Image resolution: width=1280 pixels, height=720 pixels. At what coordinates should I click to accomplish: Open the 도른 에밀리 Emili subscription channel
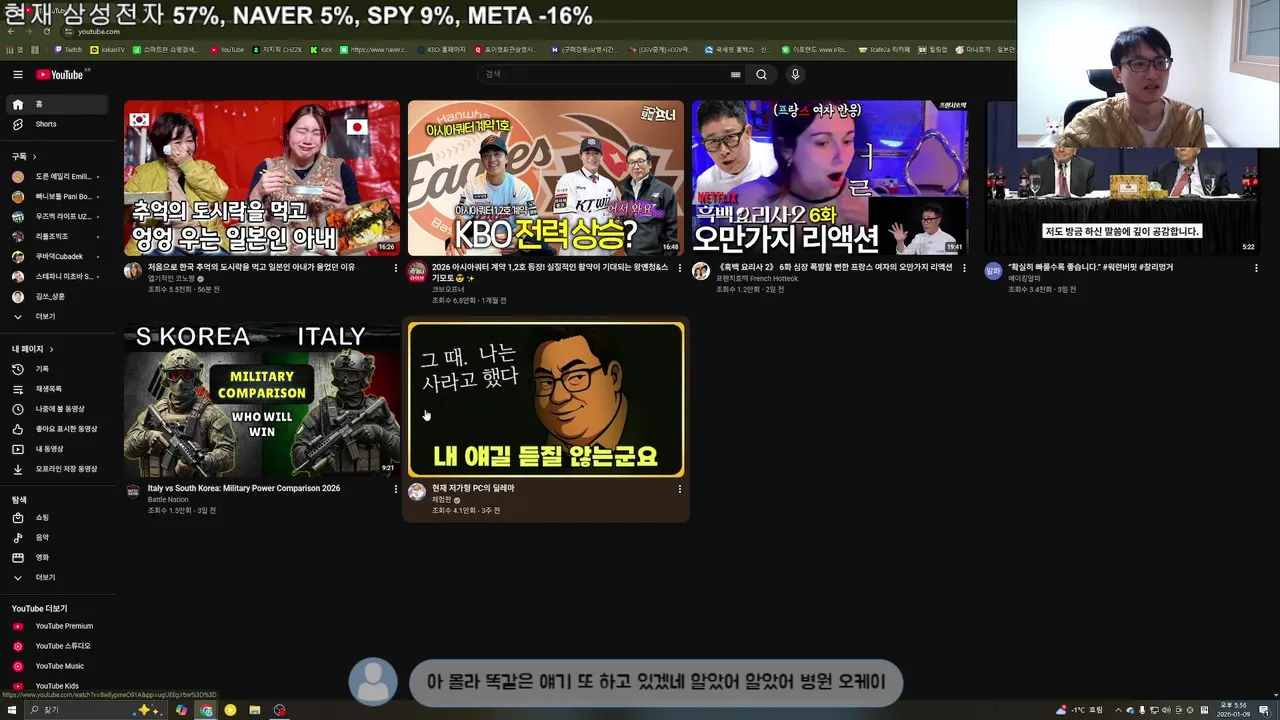pyautogui.click(x=58, y=176)
